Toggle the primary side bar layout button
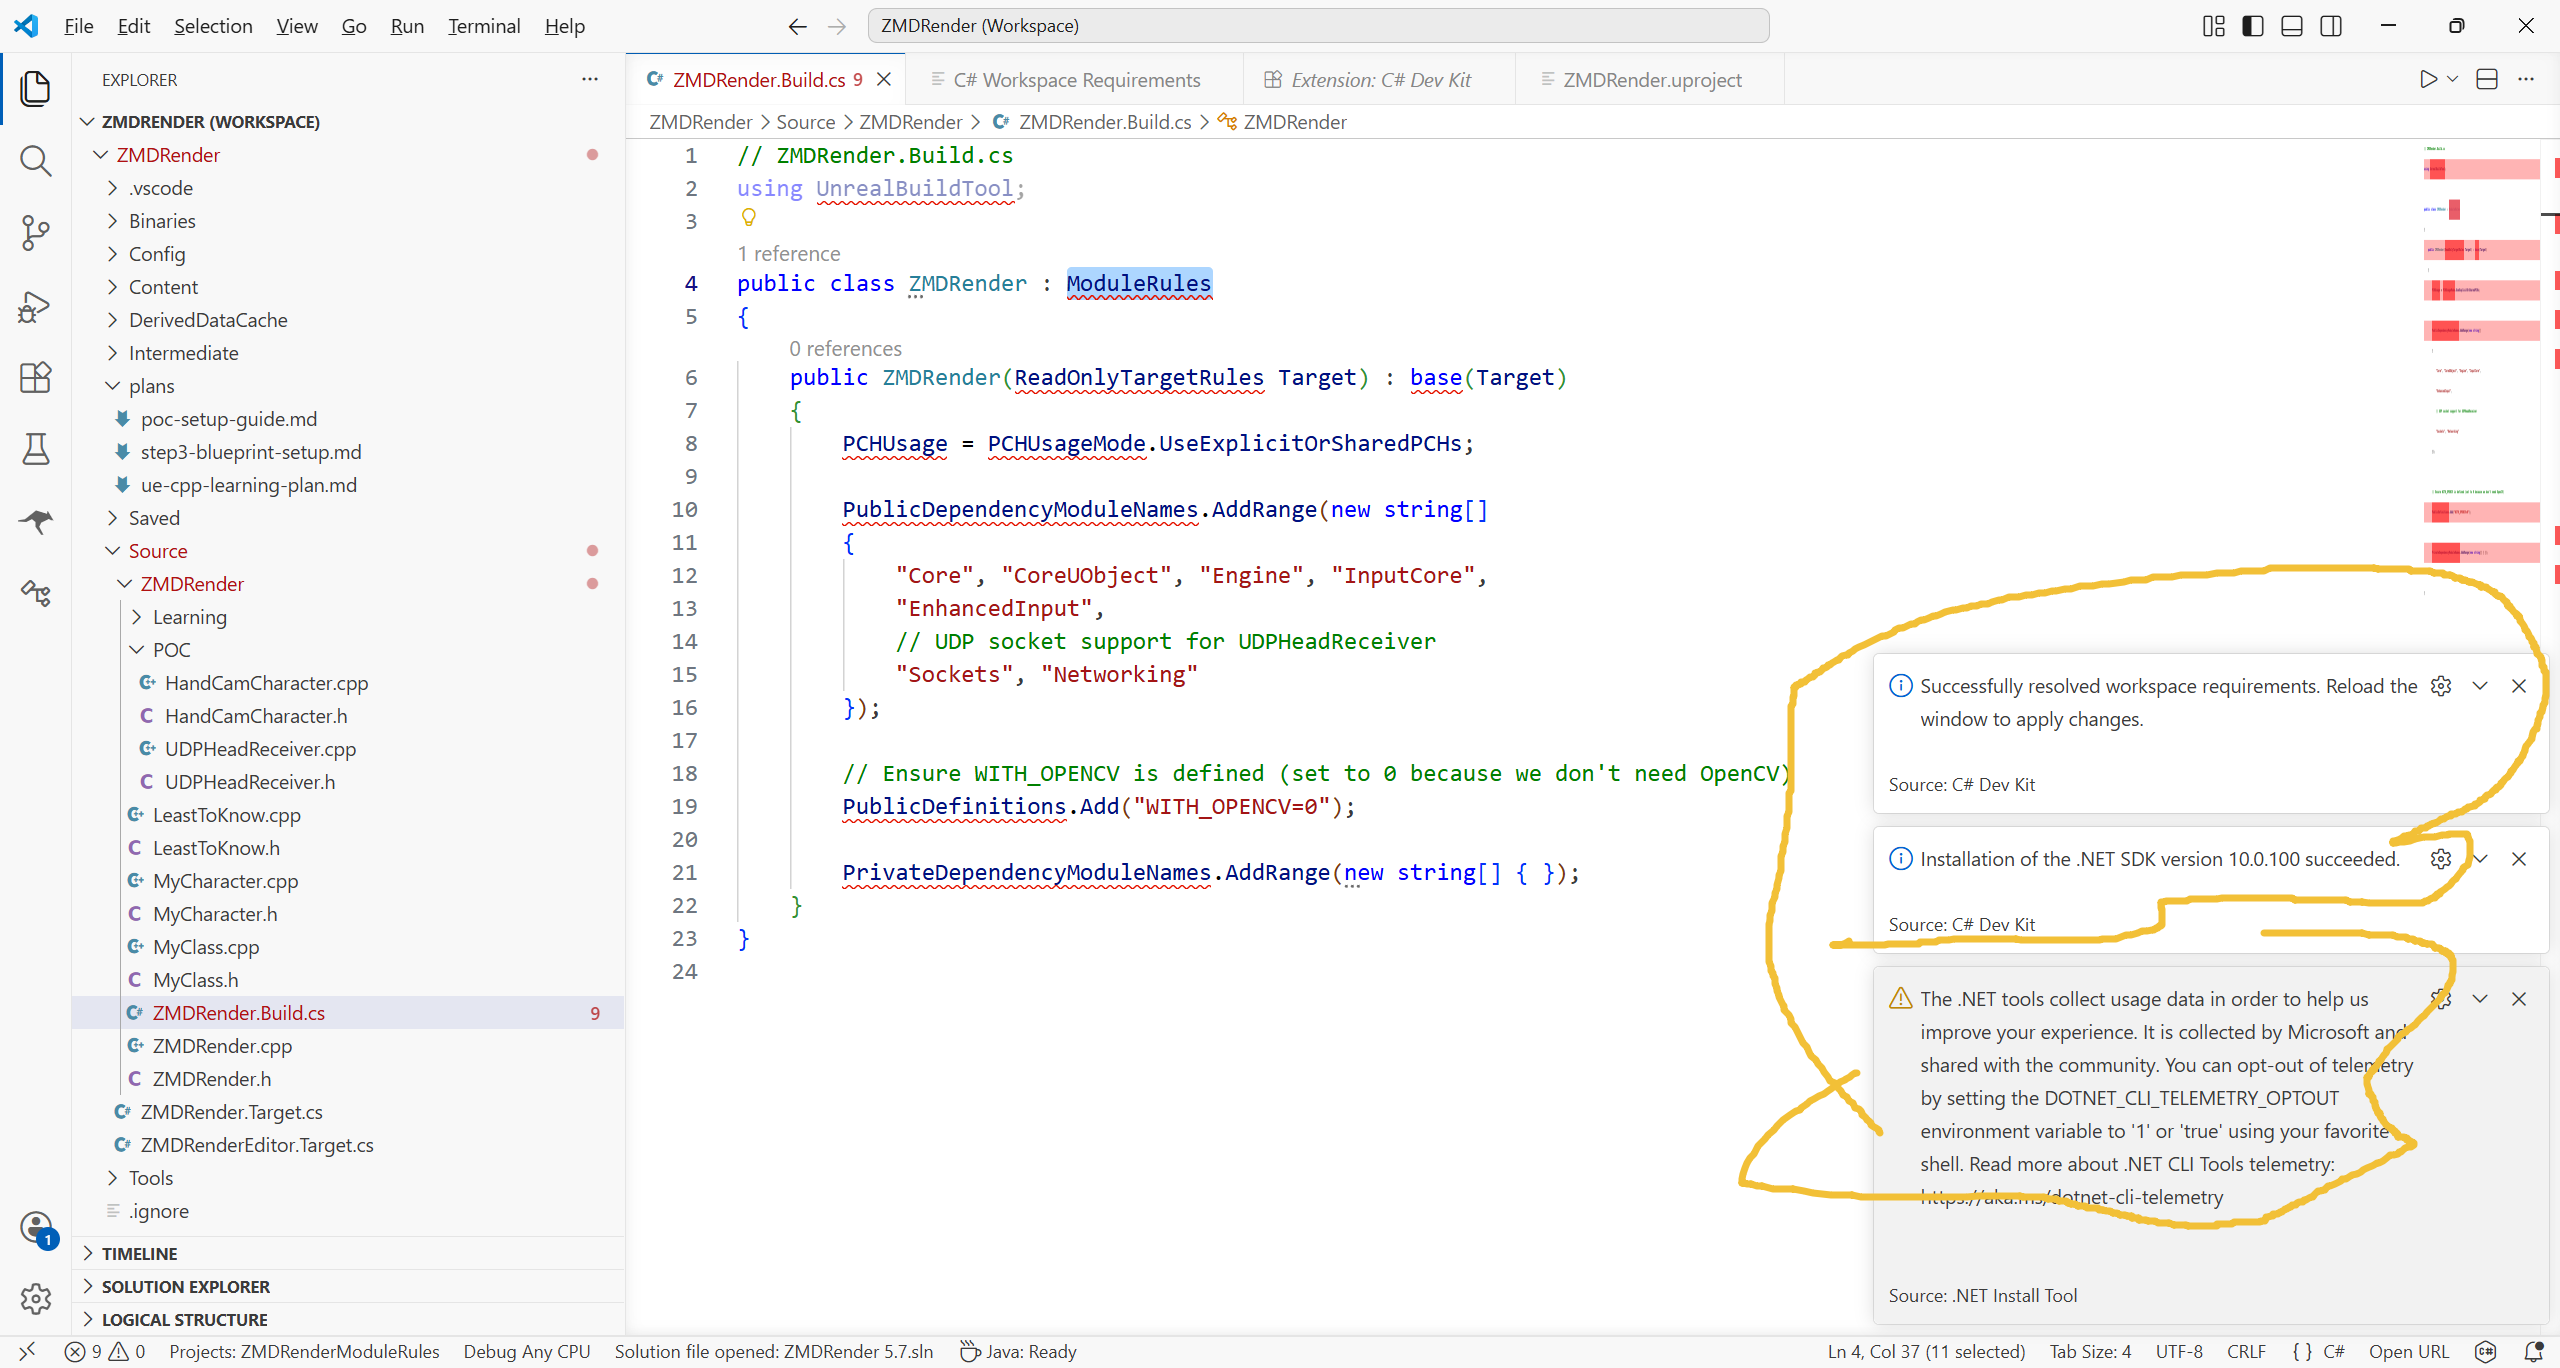2560x1368 pixels. (2252, 26)
